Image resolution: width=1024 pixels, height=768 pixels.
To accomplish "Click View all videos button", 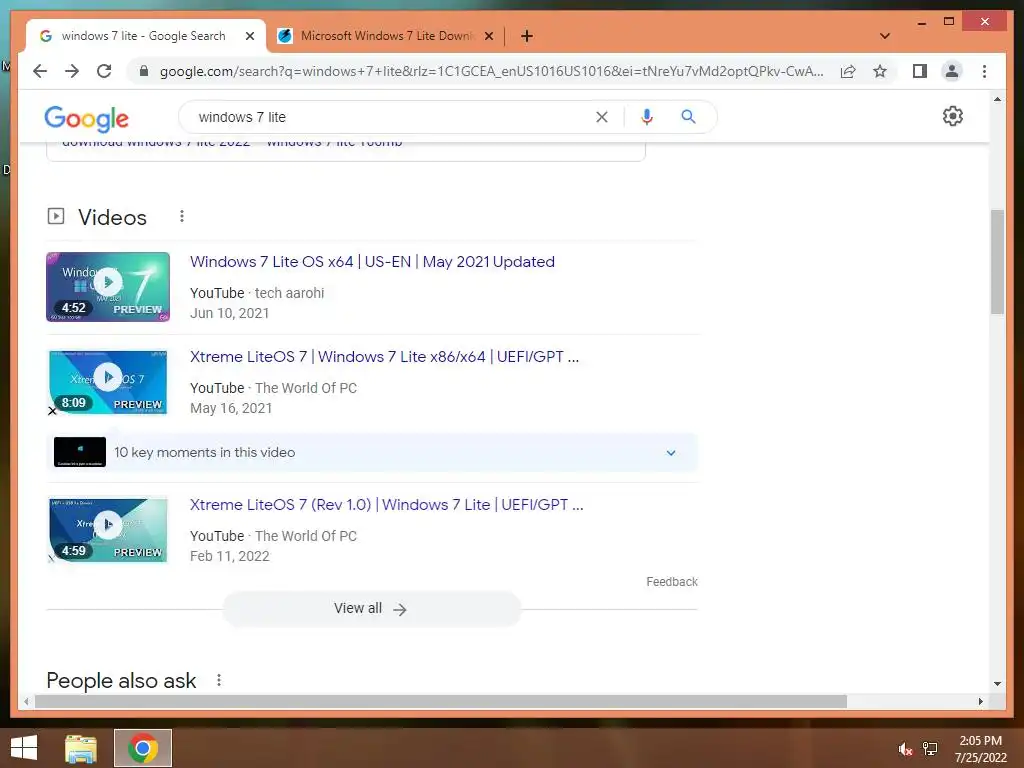I will click(371, 609).
